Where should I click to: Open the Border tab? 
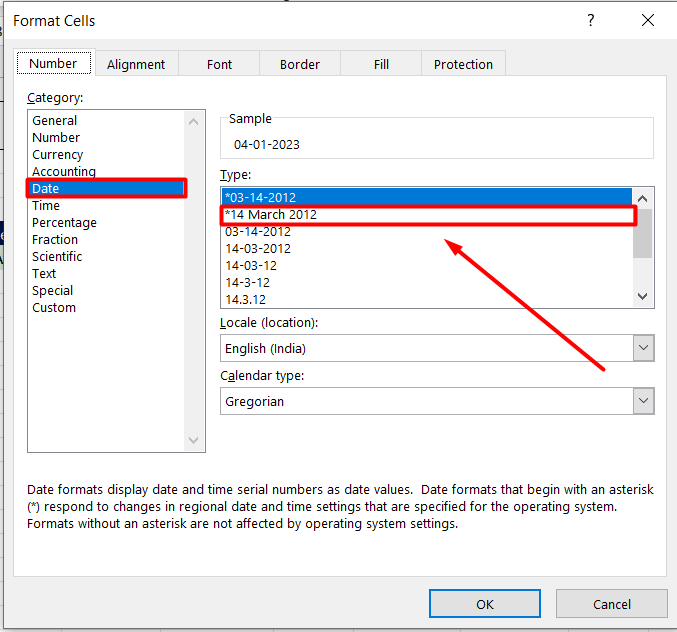(300, 64)
